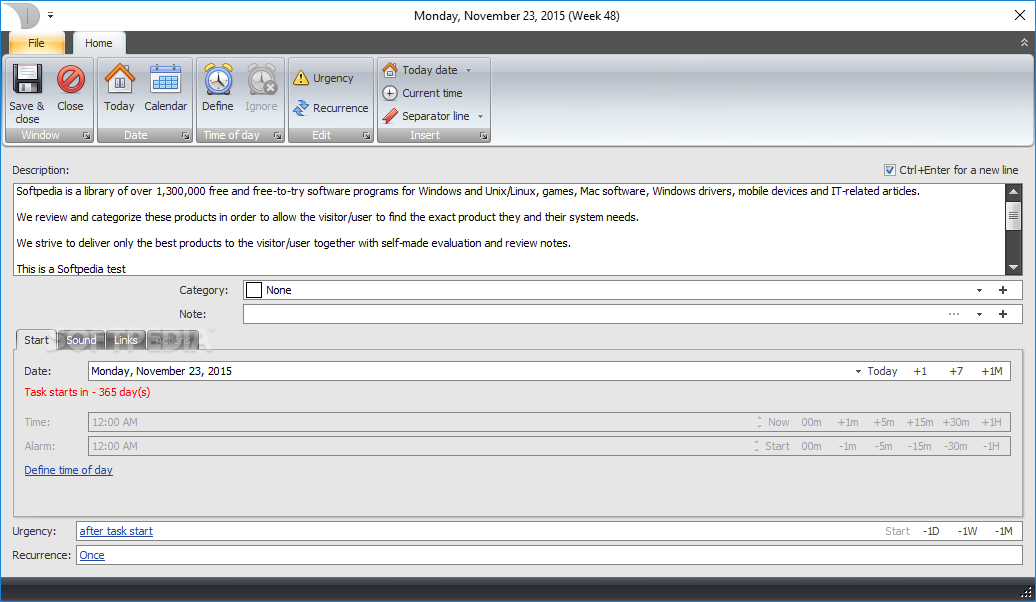1036x602 pixels.
Task: Open Edit group dialog launcher
Action: (x=367, y=135)
